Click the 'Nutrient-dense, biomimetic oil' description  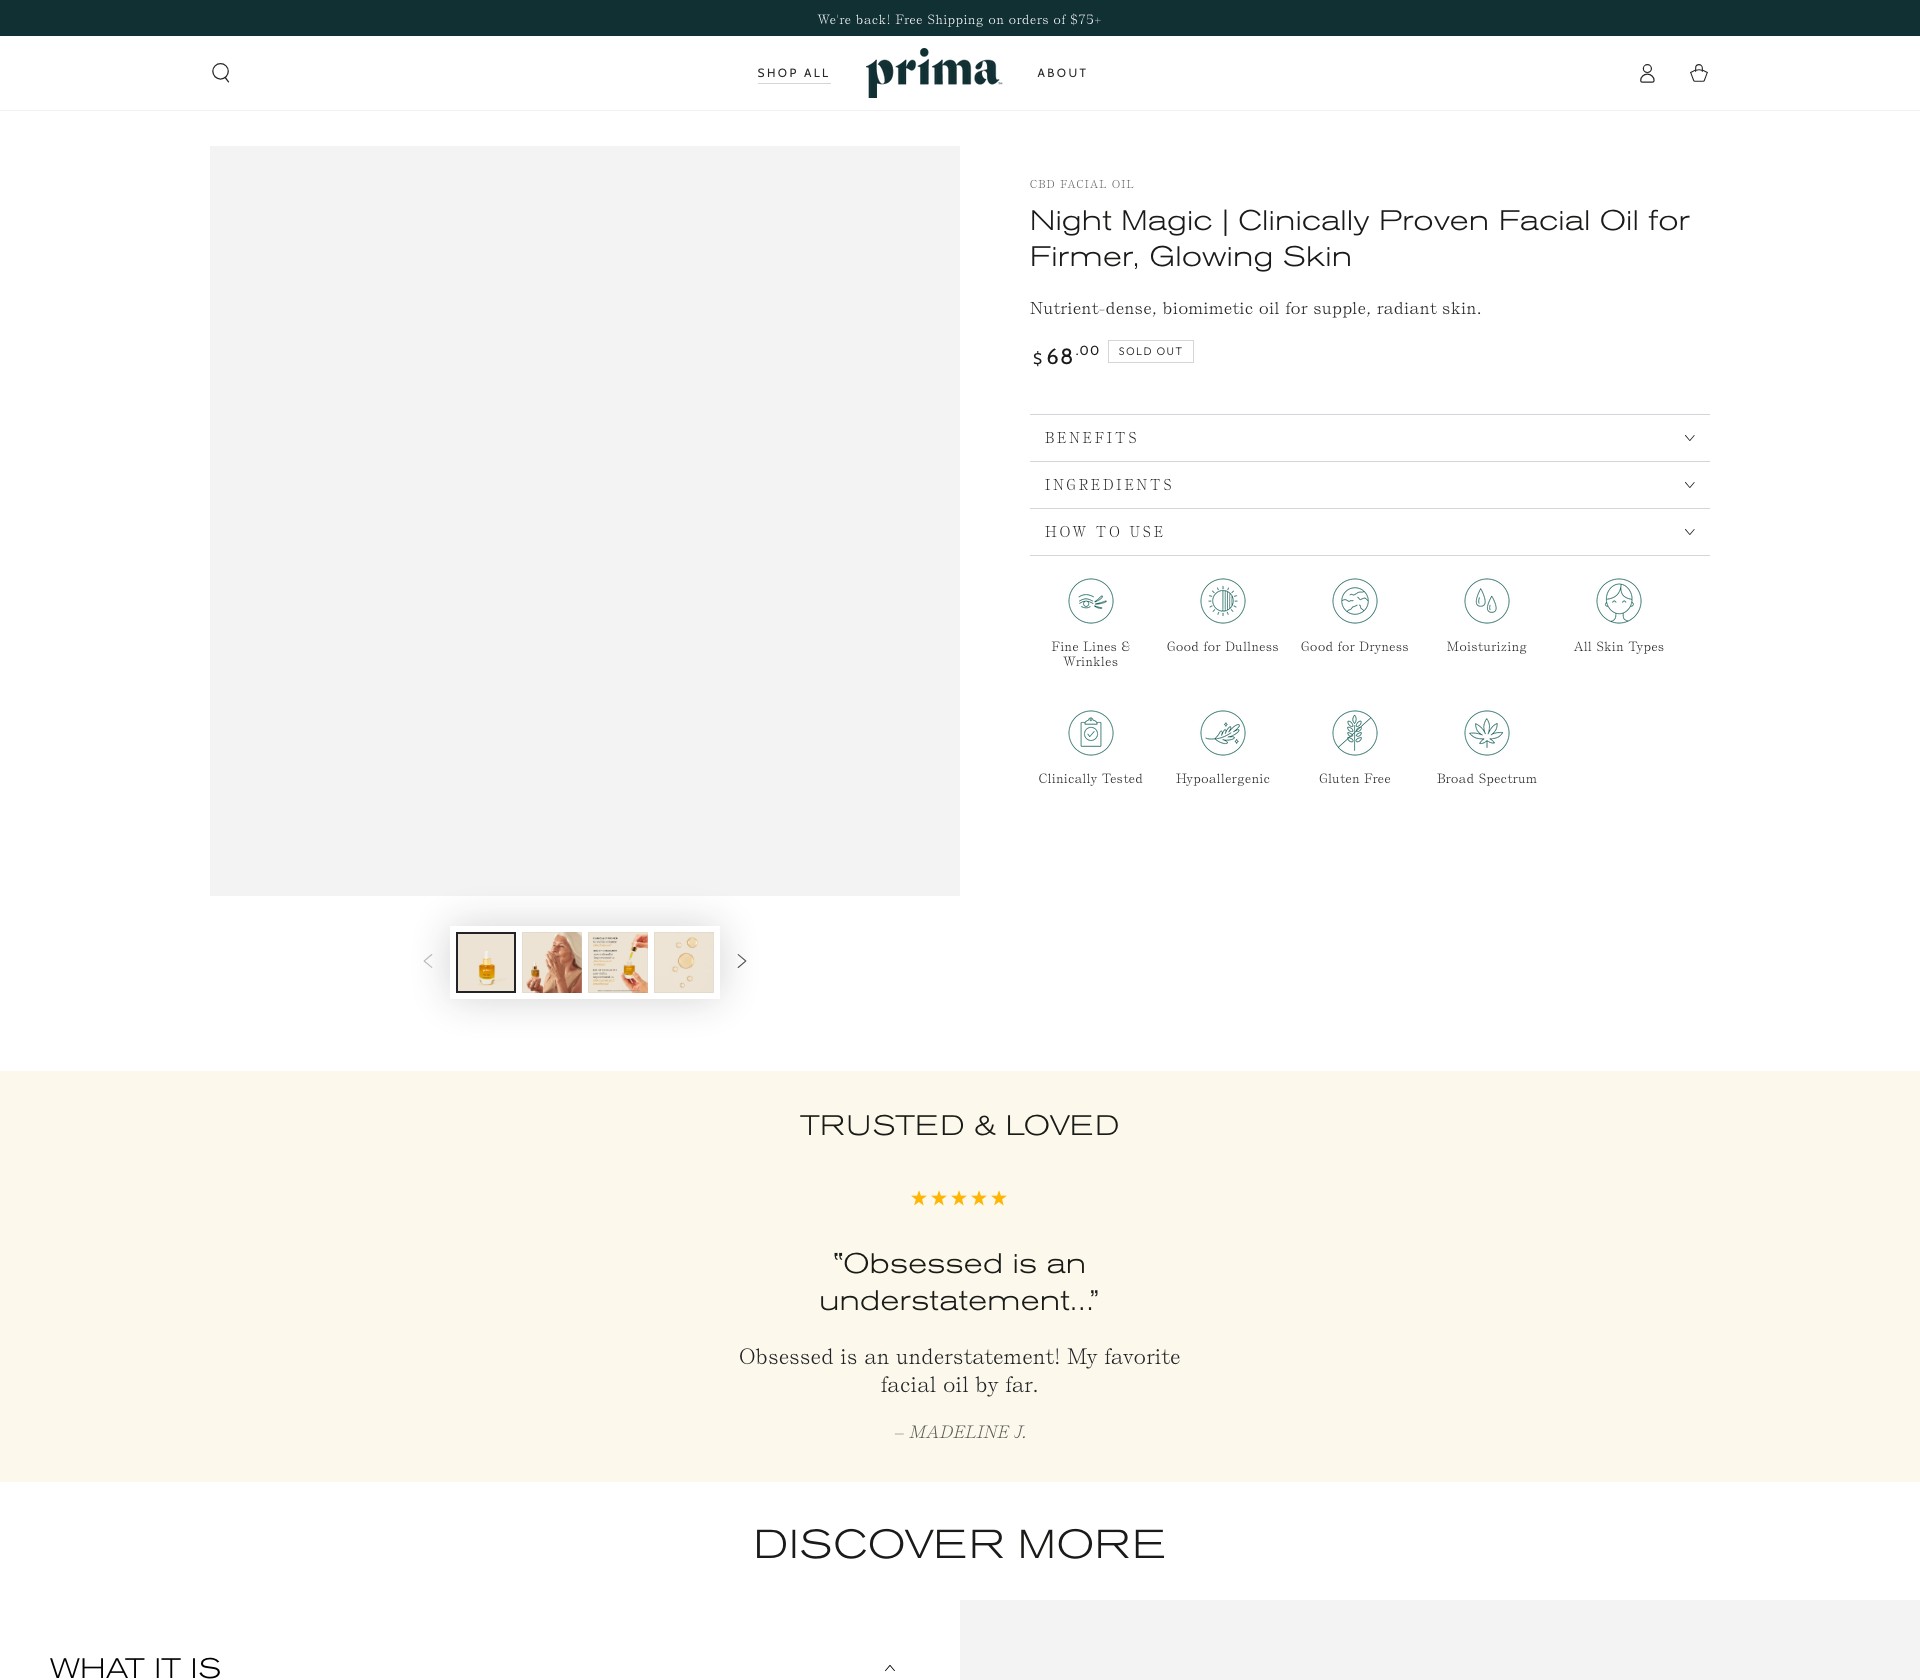(x=1255, y=309)
